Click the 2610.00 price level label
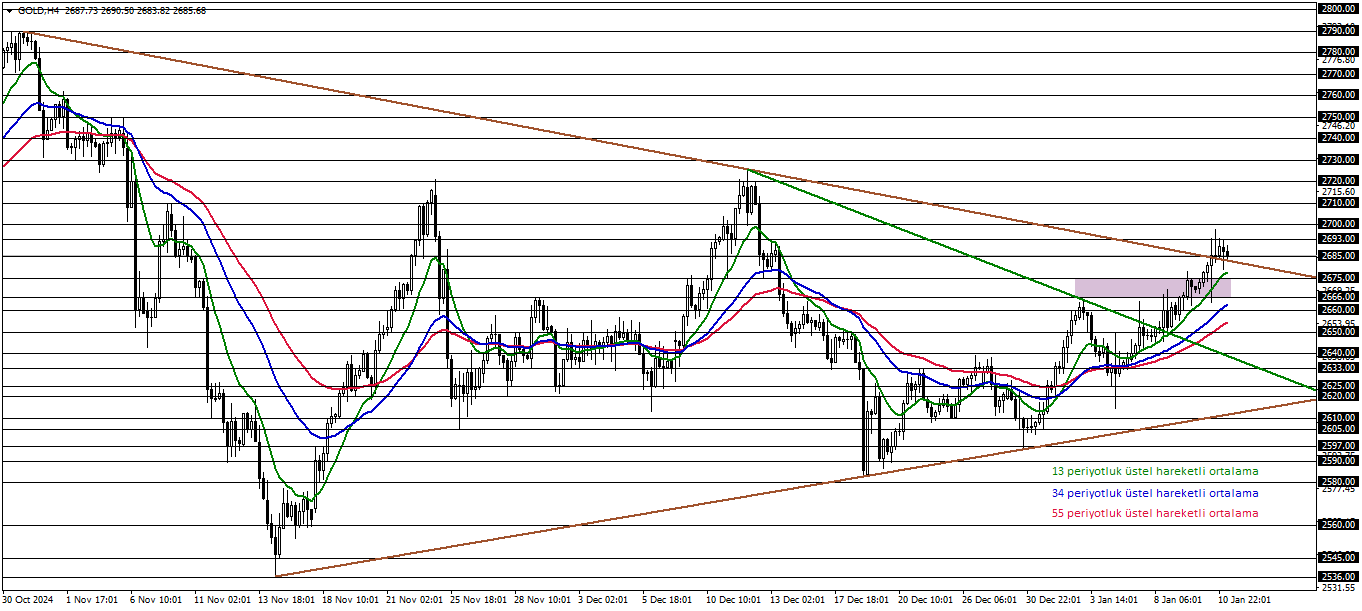 pos(1337,418)
